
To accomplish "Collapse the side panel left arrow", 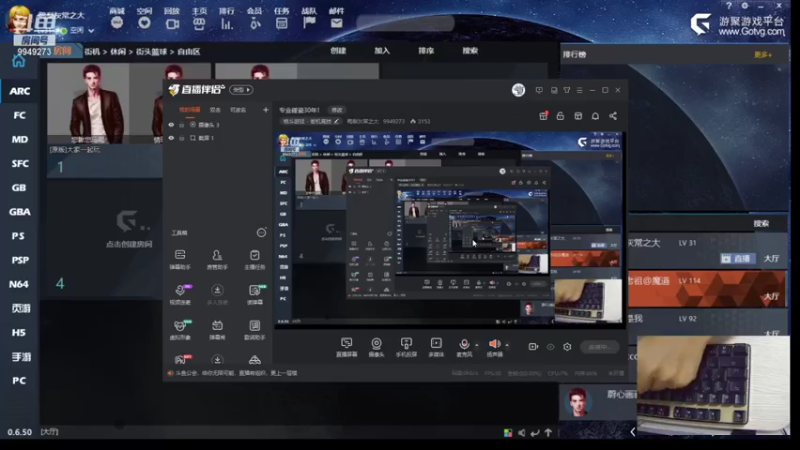I will (x=633, y=432).
